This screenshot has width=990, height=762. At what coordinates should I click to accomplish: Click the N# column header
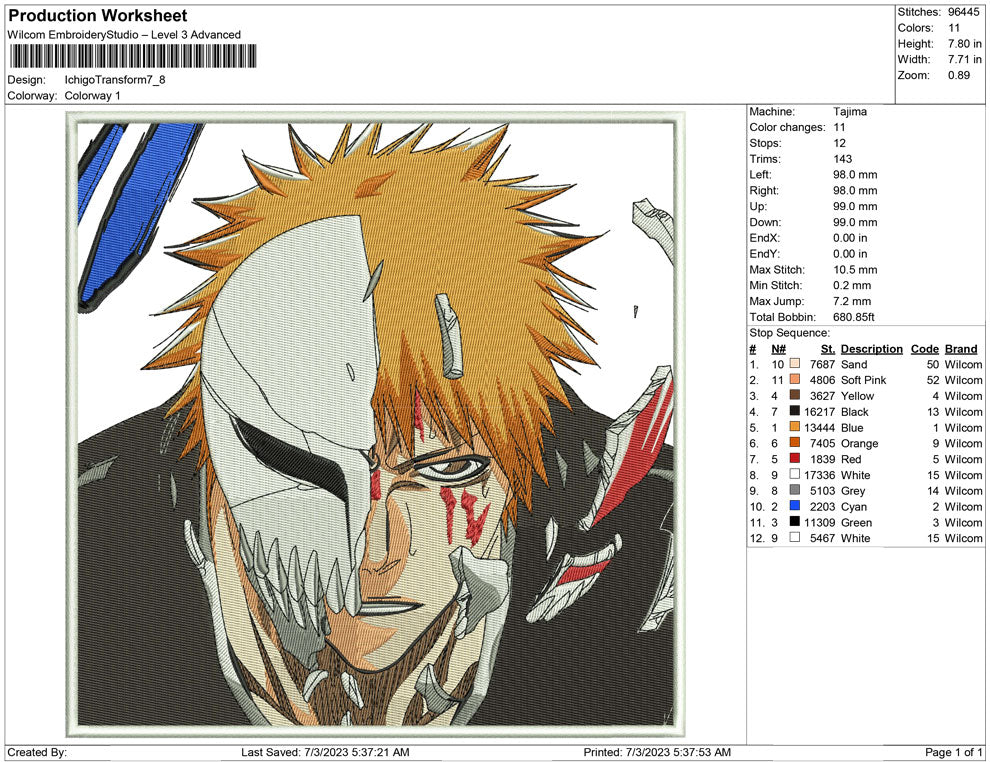[778, 349]
